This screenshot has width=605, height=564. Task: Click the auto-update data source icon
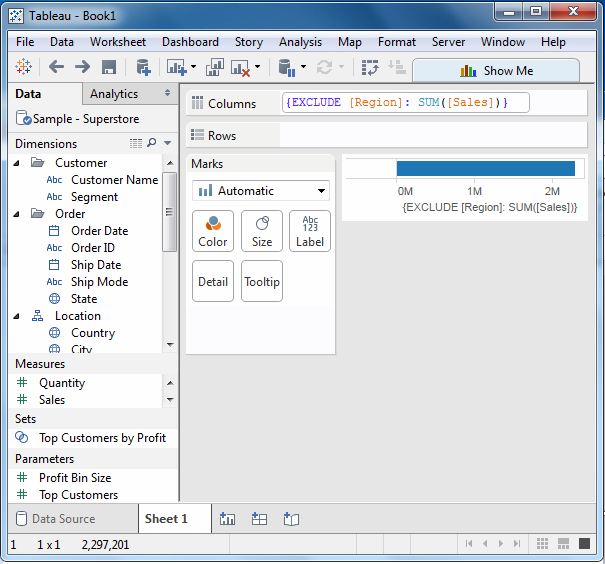point(287,68)
